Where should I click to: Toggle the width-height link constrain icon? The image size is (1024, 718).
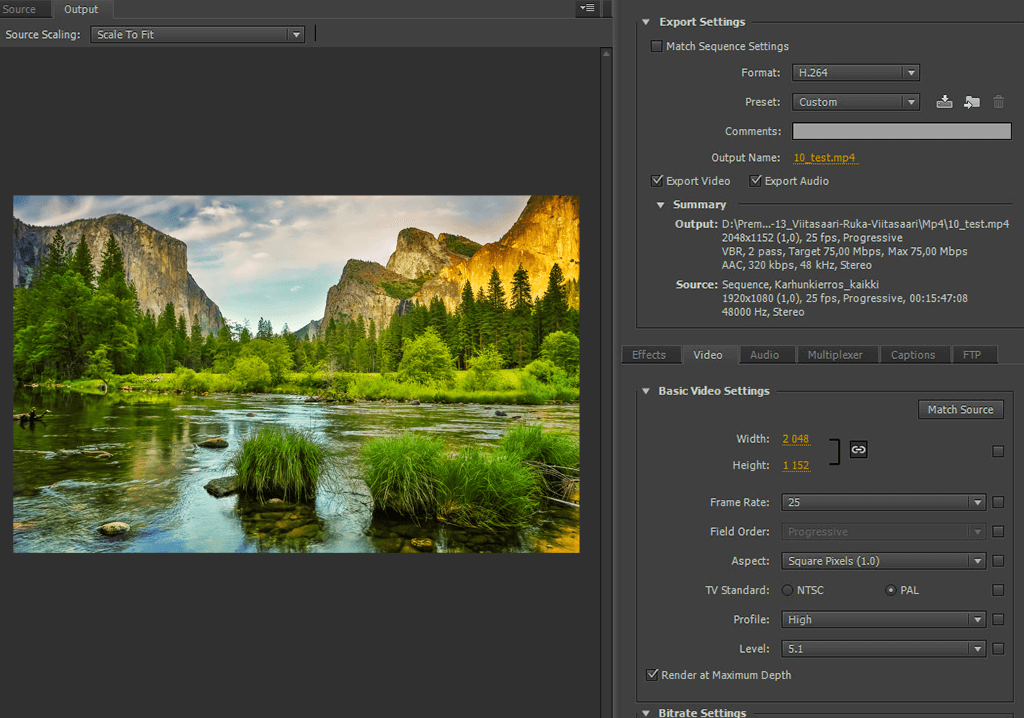coord(858,450)
